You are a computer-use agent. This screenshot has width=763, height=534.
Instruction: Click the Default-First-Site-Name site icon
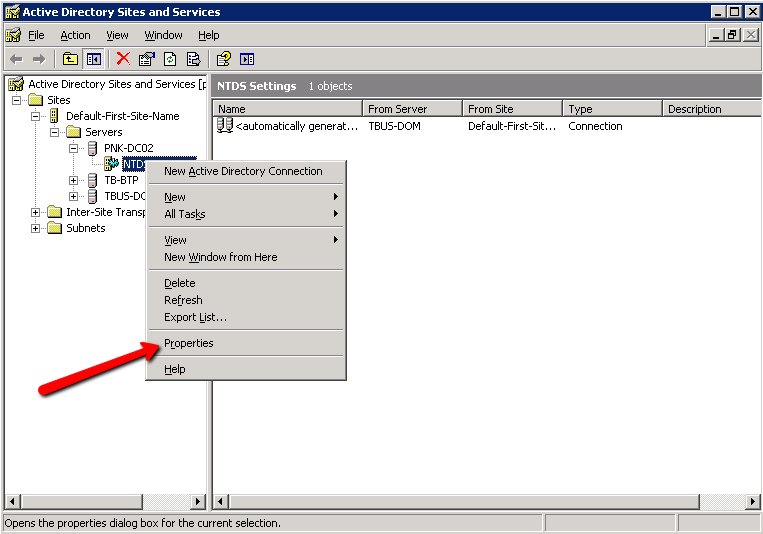[54, 116]
